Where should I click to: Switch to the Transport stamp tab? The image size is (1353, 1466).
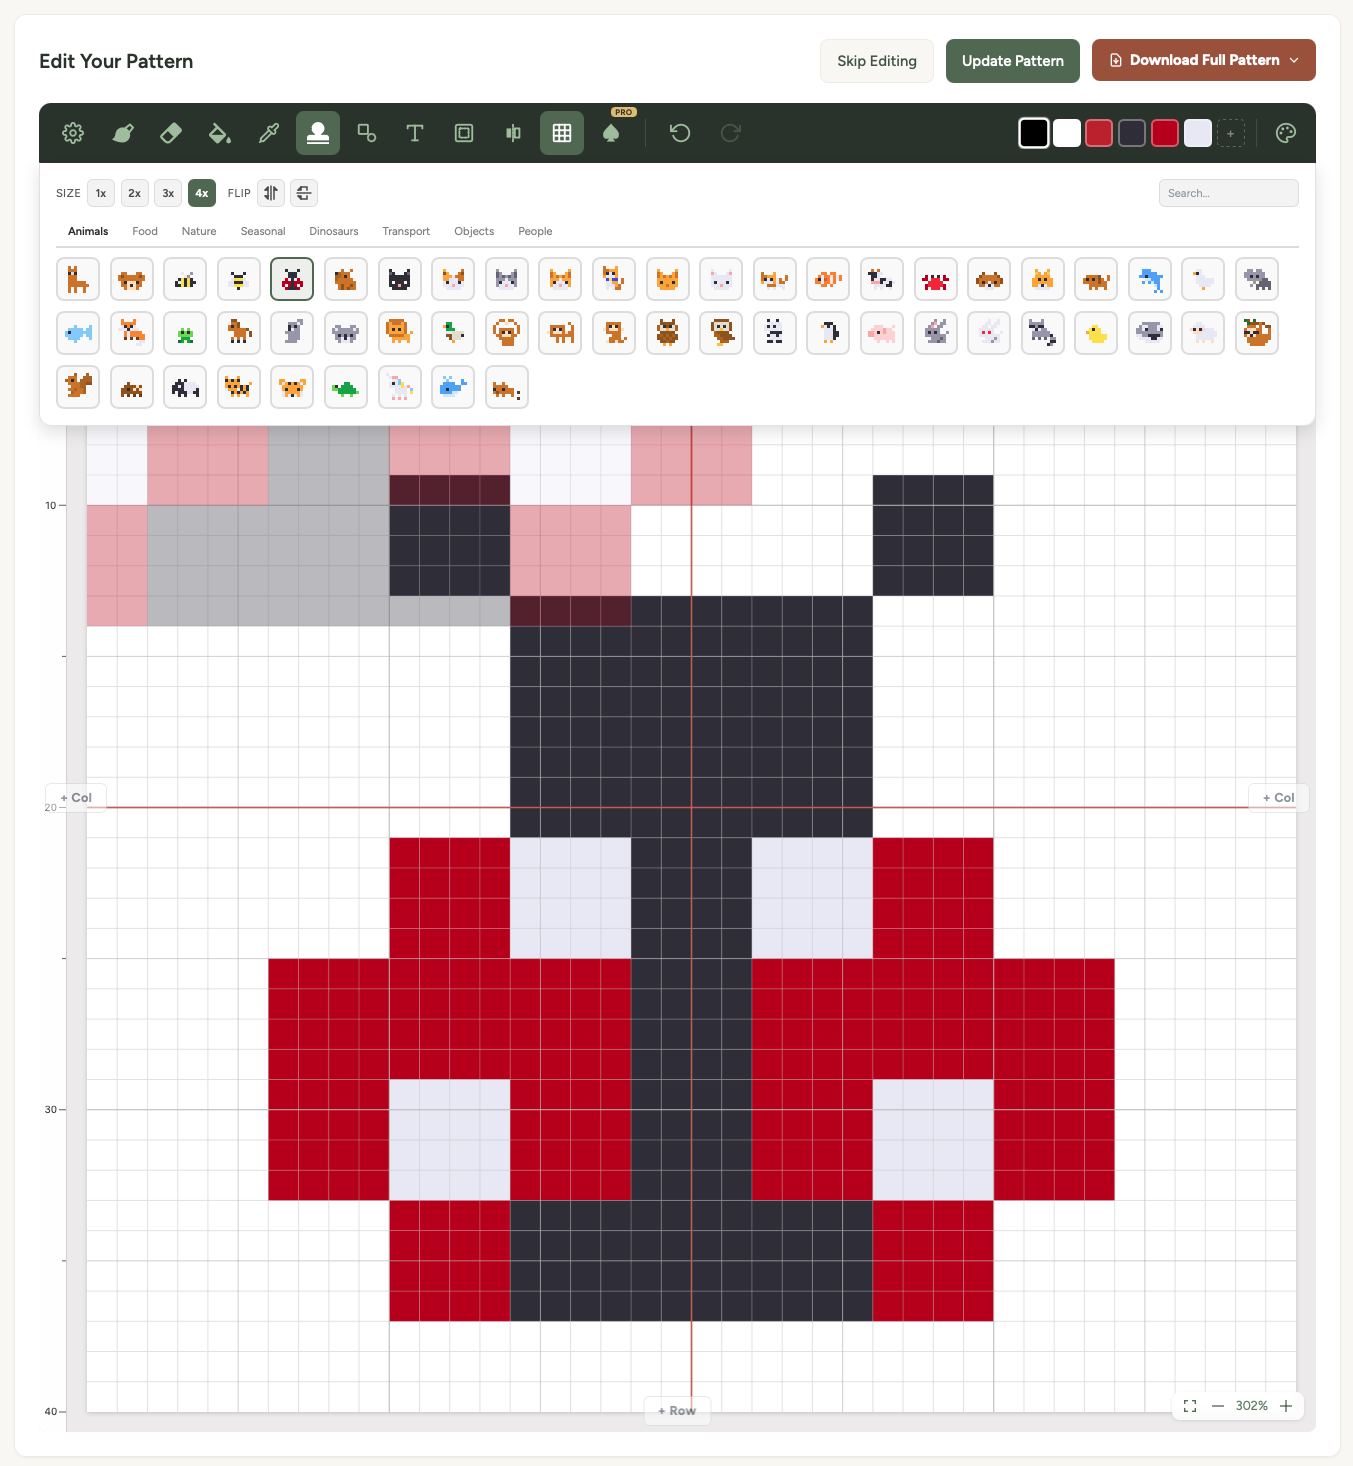[x=406, y=231]
